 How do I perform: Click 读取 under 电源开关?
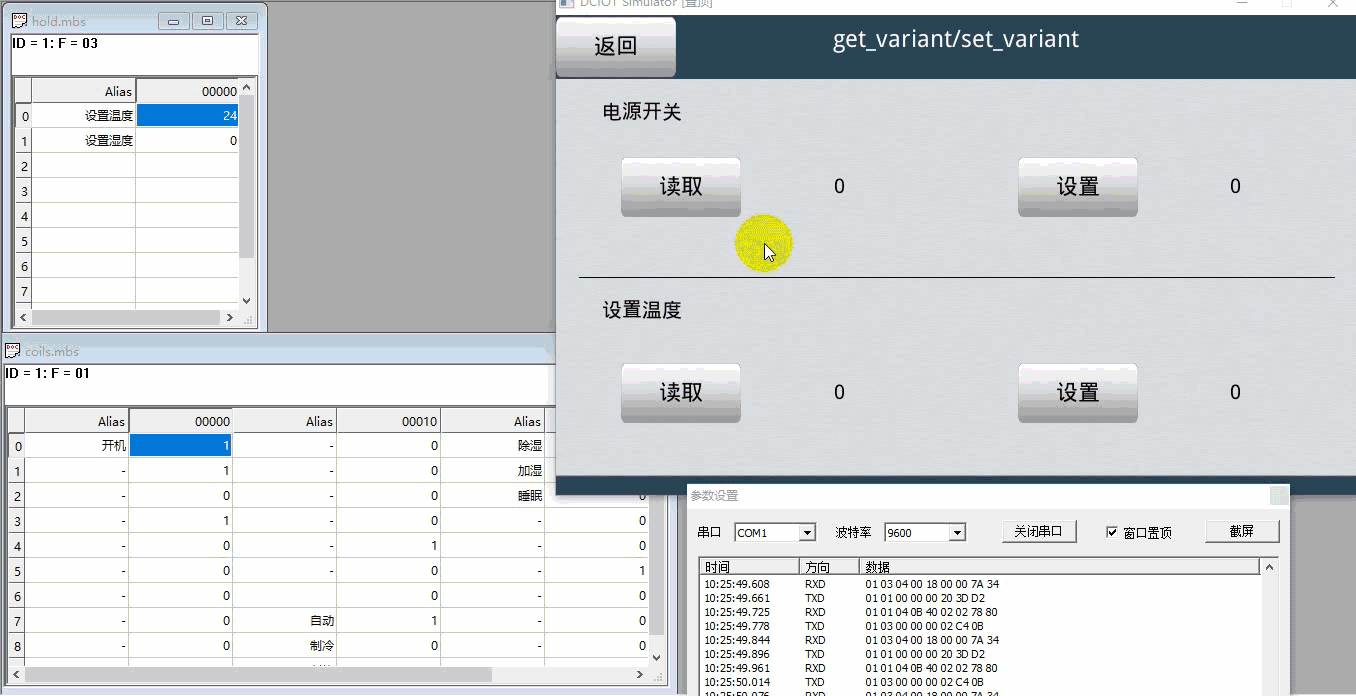pos(681,186)
